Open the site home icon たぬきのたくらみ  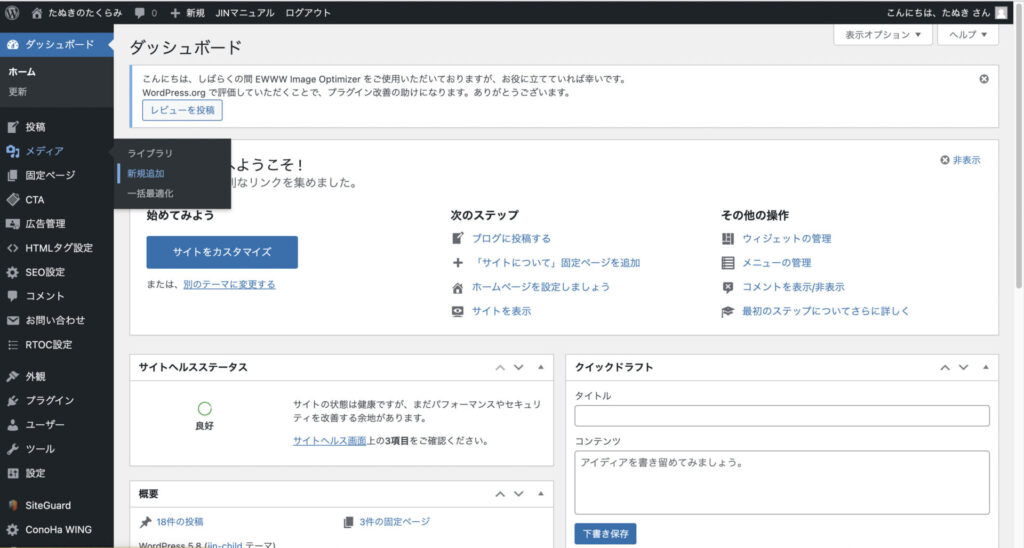[37, 13]
